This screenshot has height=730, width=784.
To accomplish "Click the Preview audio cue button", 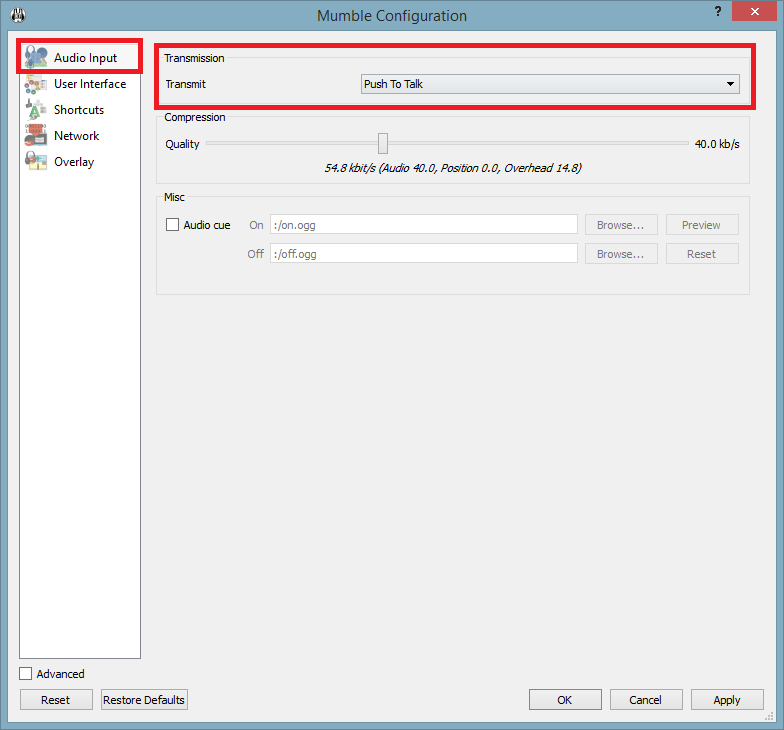I will (702, 225).
